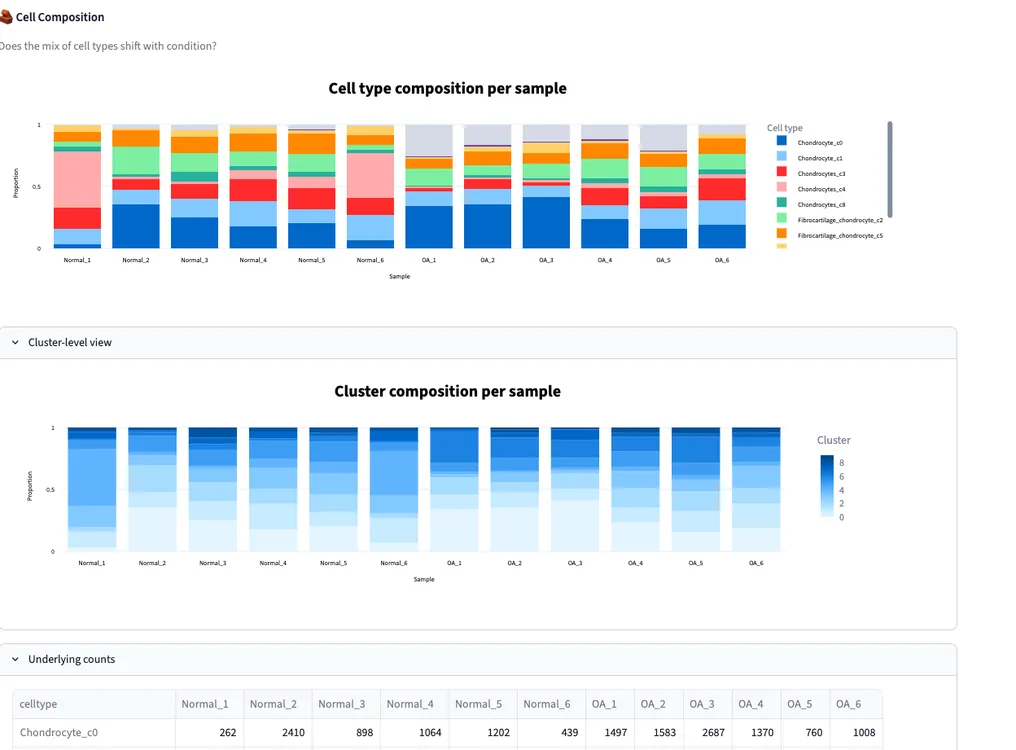1016x750 pixels.
Task: Click the Normal_2 axis label in the cell type chart
Action: click(x=136, y=260)
